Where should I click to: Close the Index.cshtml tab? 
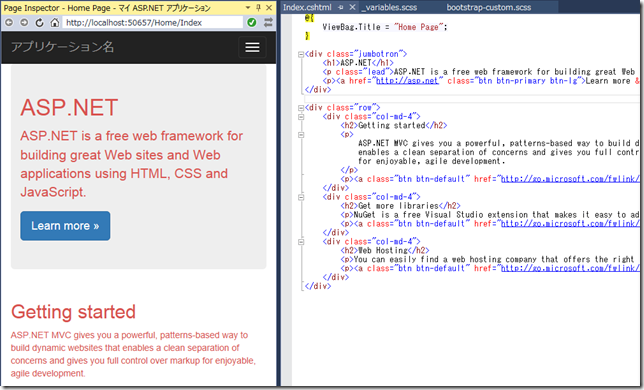[352, 7]
